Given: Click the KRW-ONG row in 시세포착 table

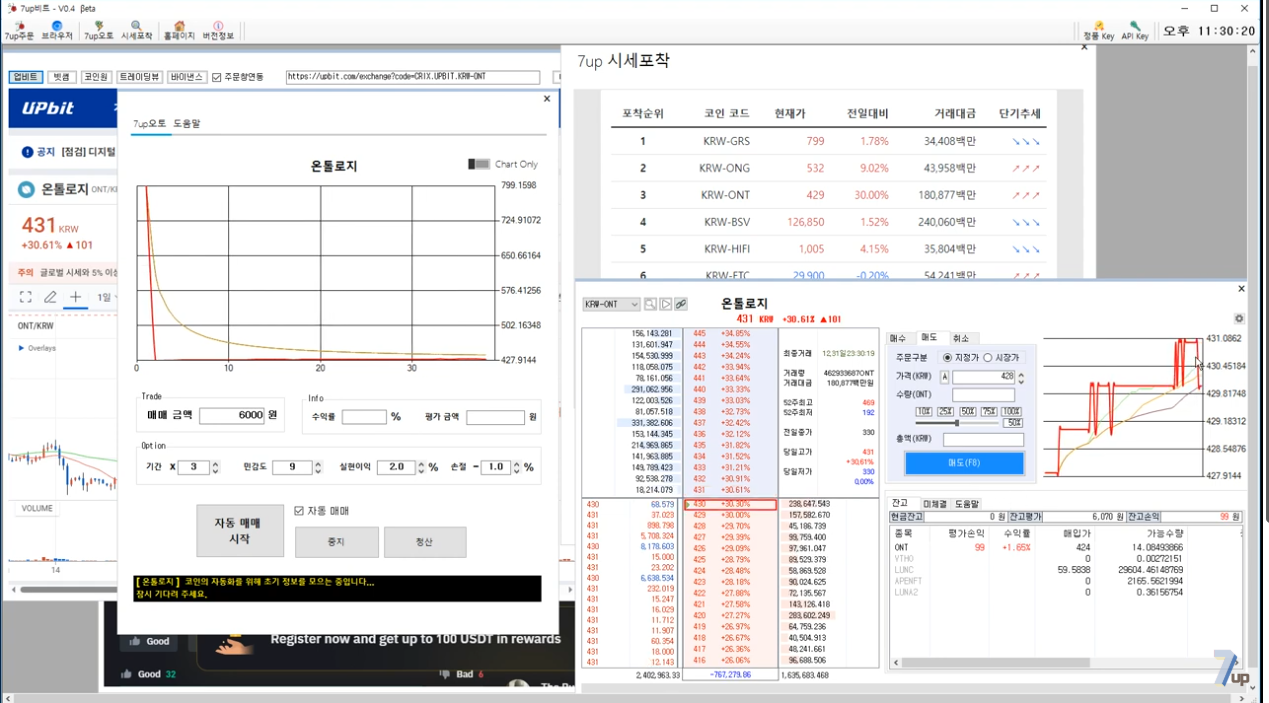Looking at the screenshot, I should pos(828,168).
